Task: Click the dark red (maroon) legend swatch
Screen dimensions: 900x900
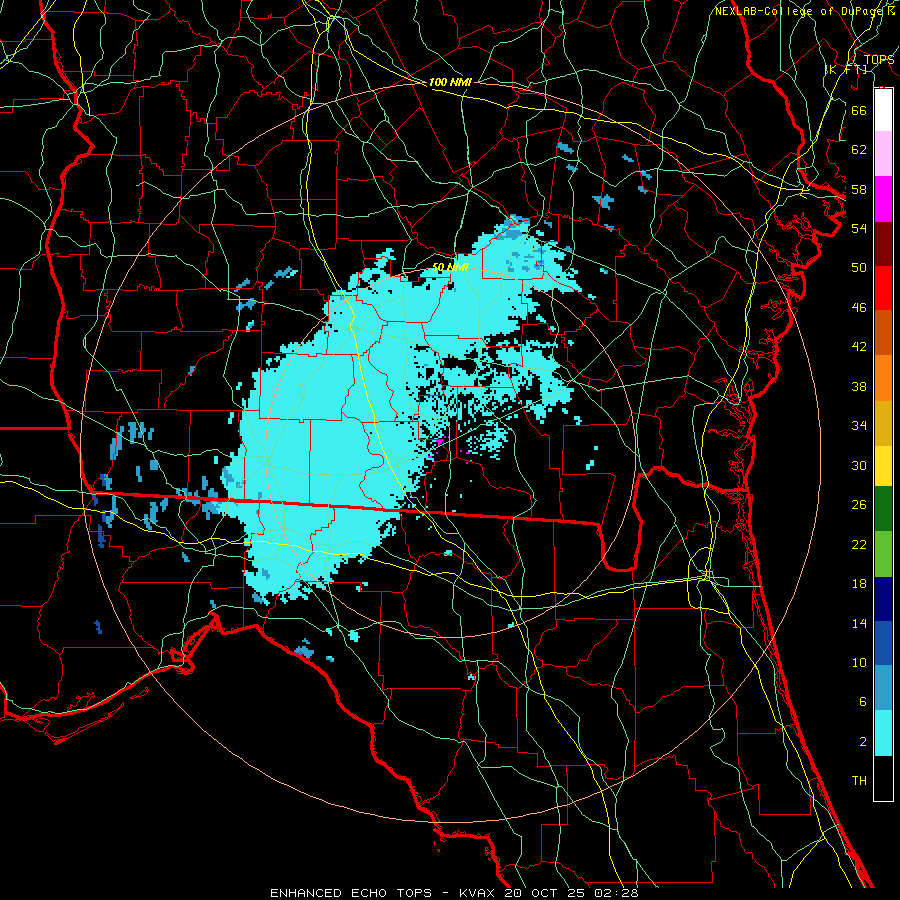Action: click(x=883, y=243)
